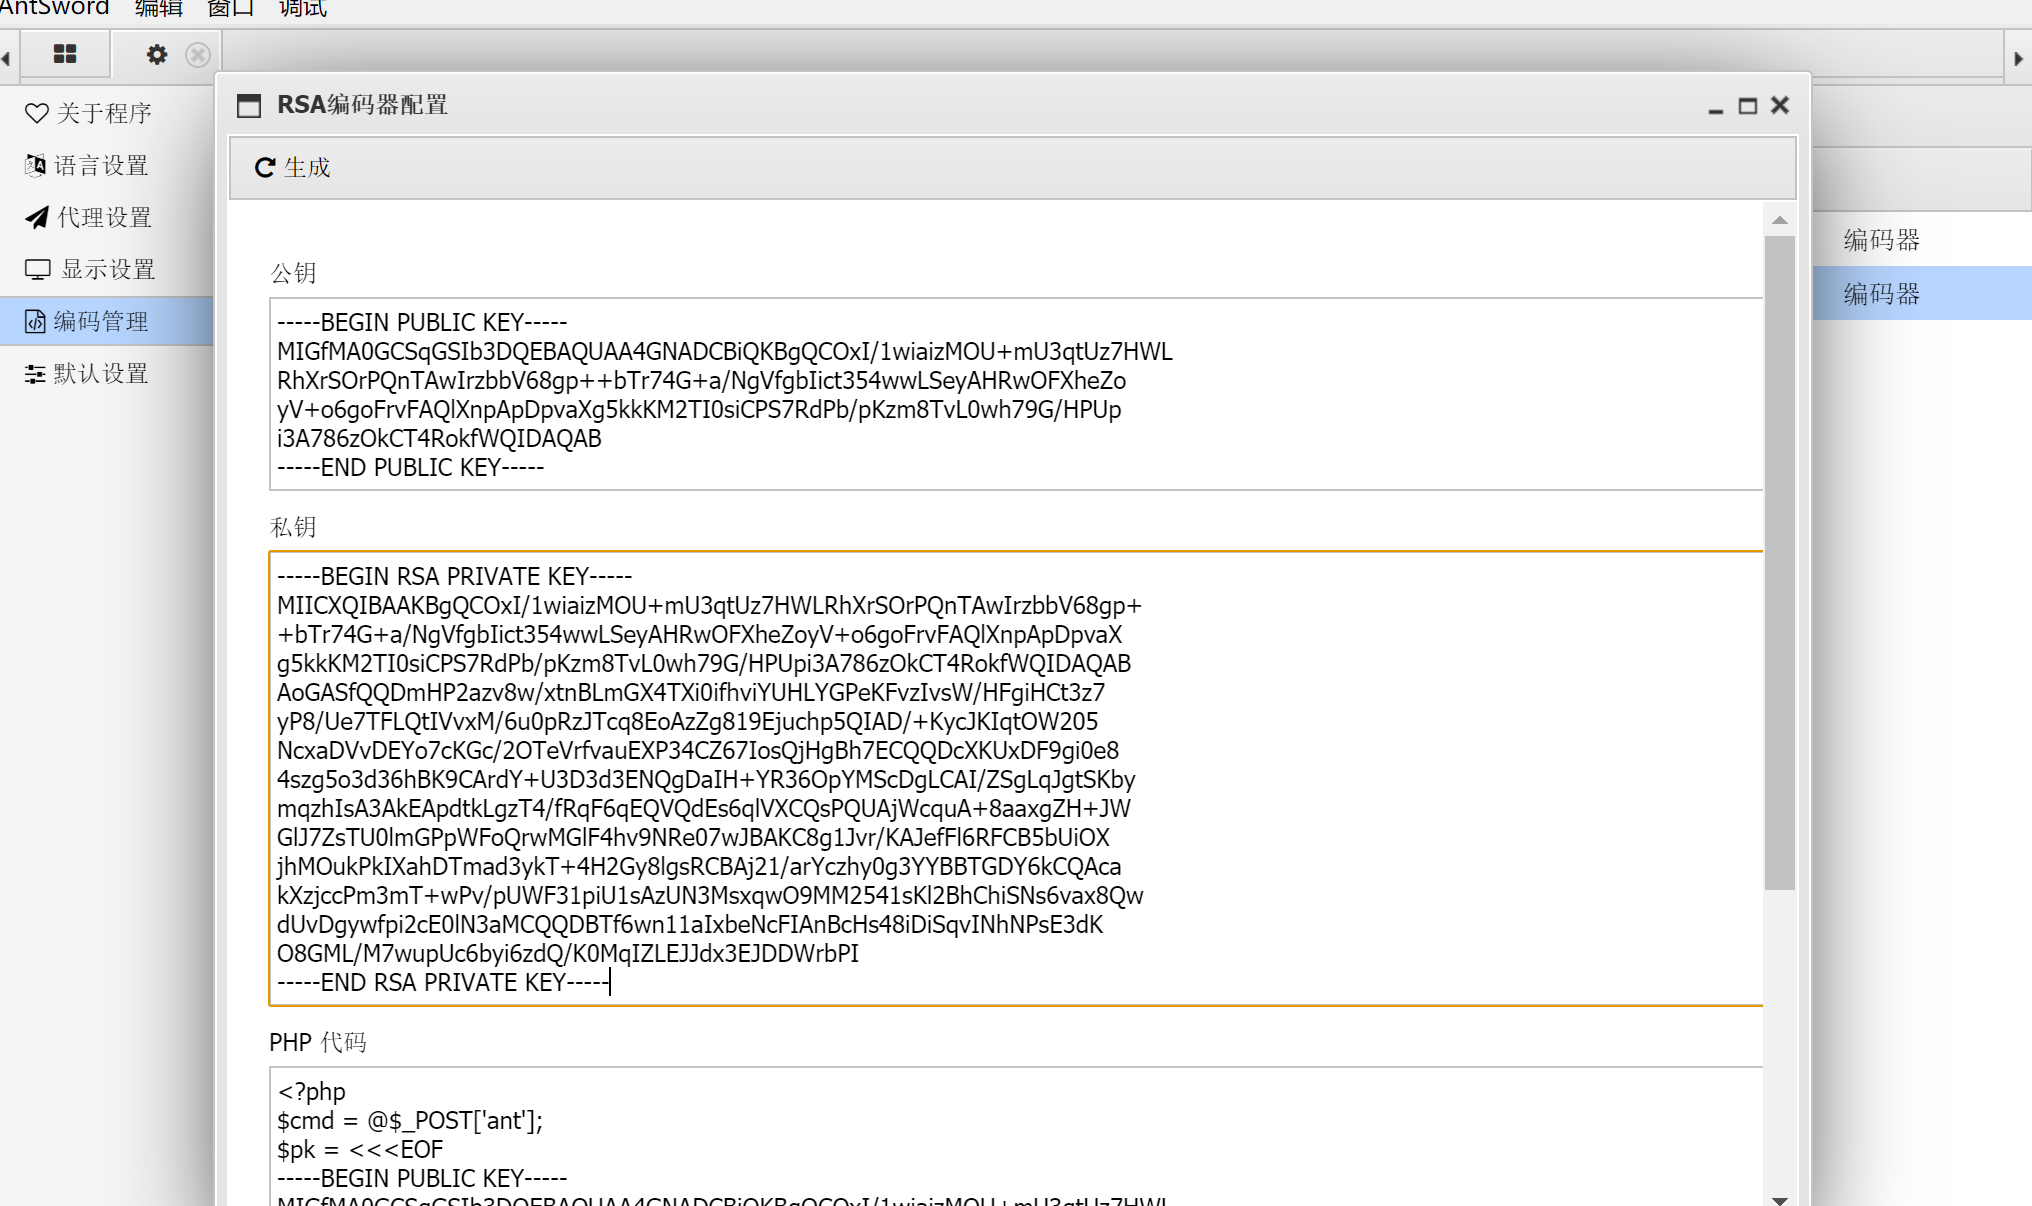Screen dimensions: 2032x1206
Task: Click scrollbar down arrow in RSA dialog
Action: point(1779,1199)
